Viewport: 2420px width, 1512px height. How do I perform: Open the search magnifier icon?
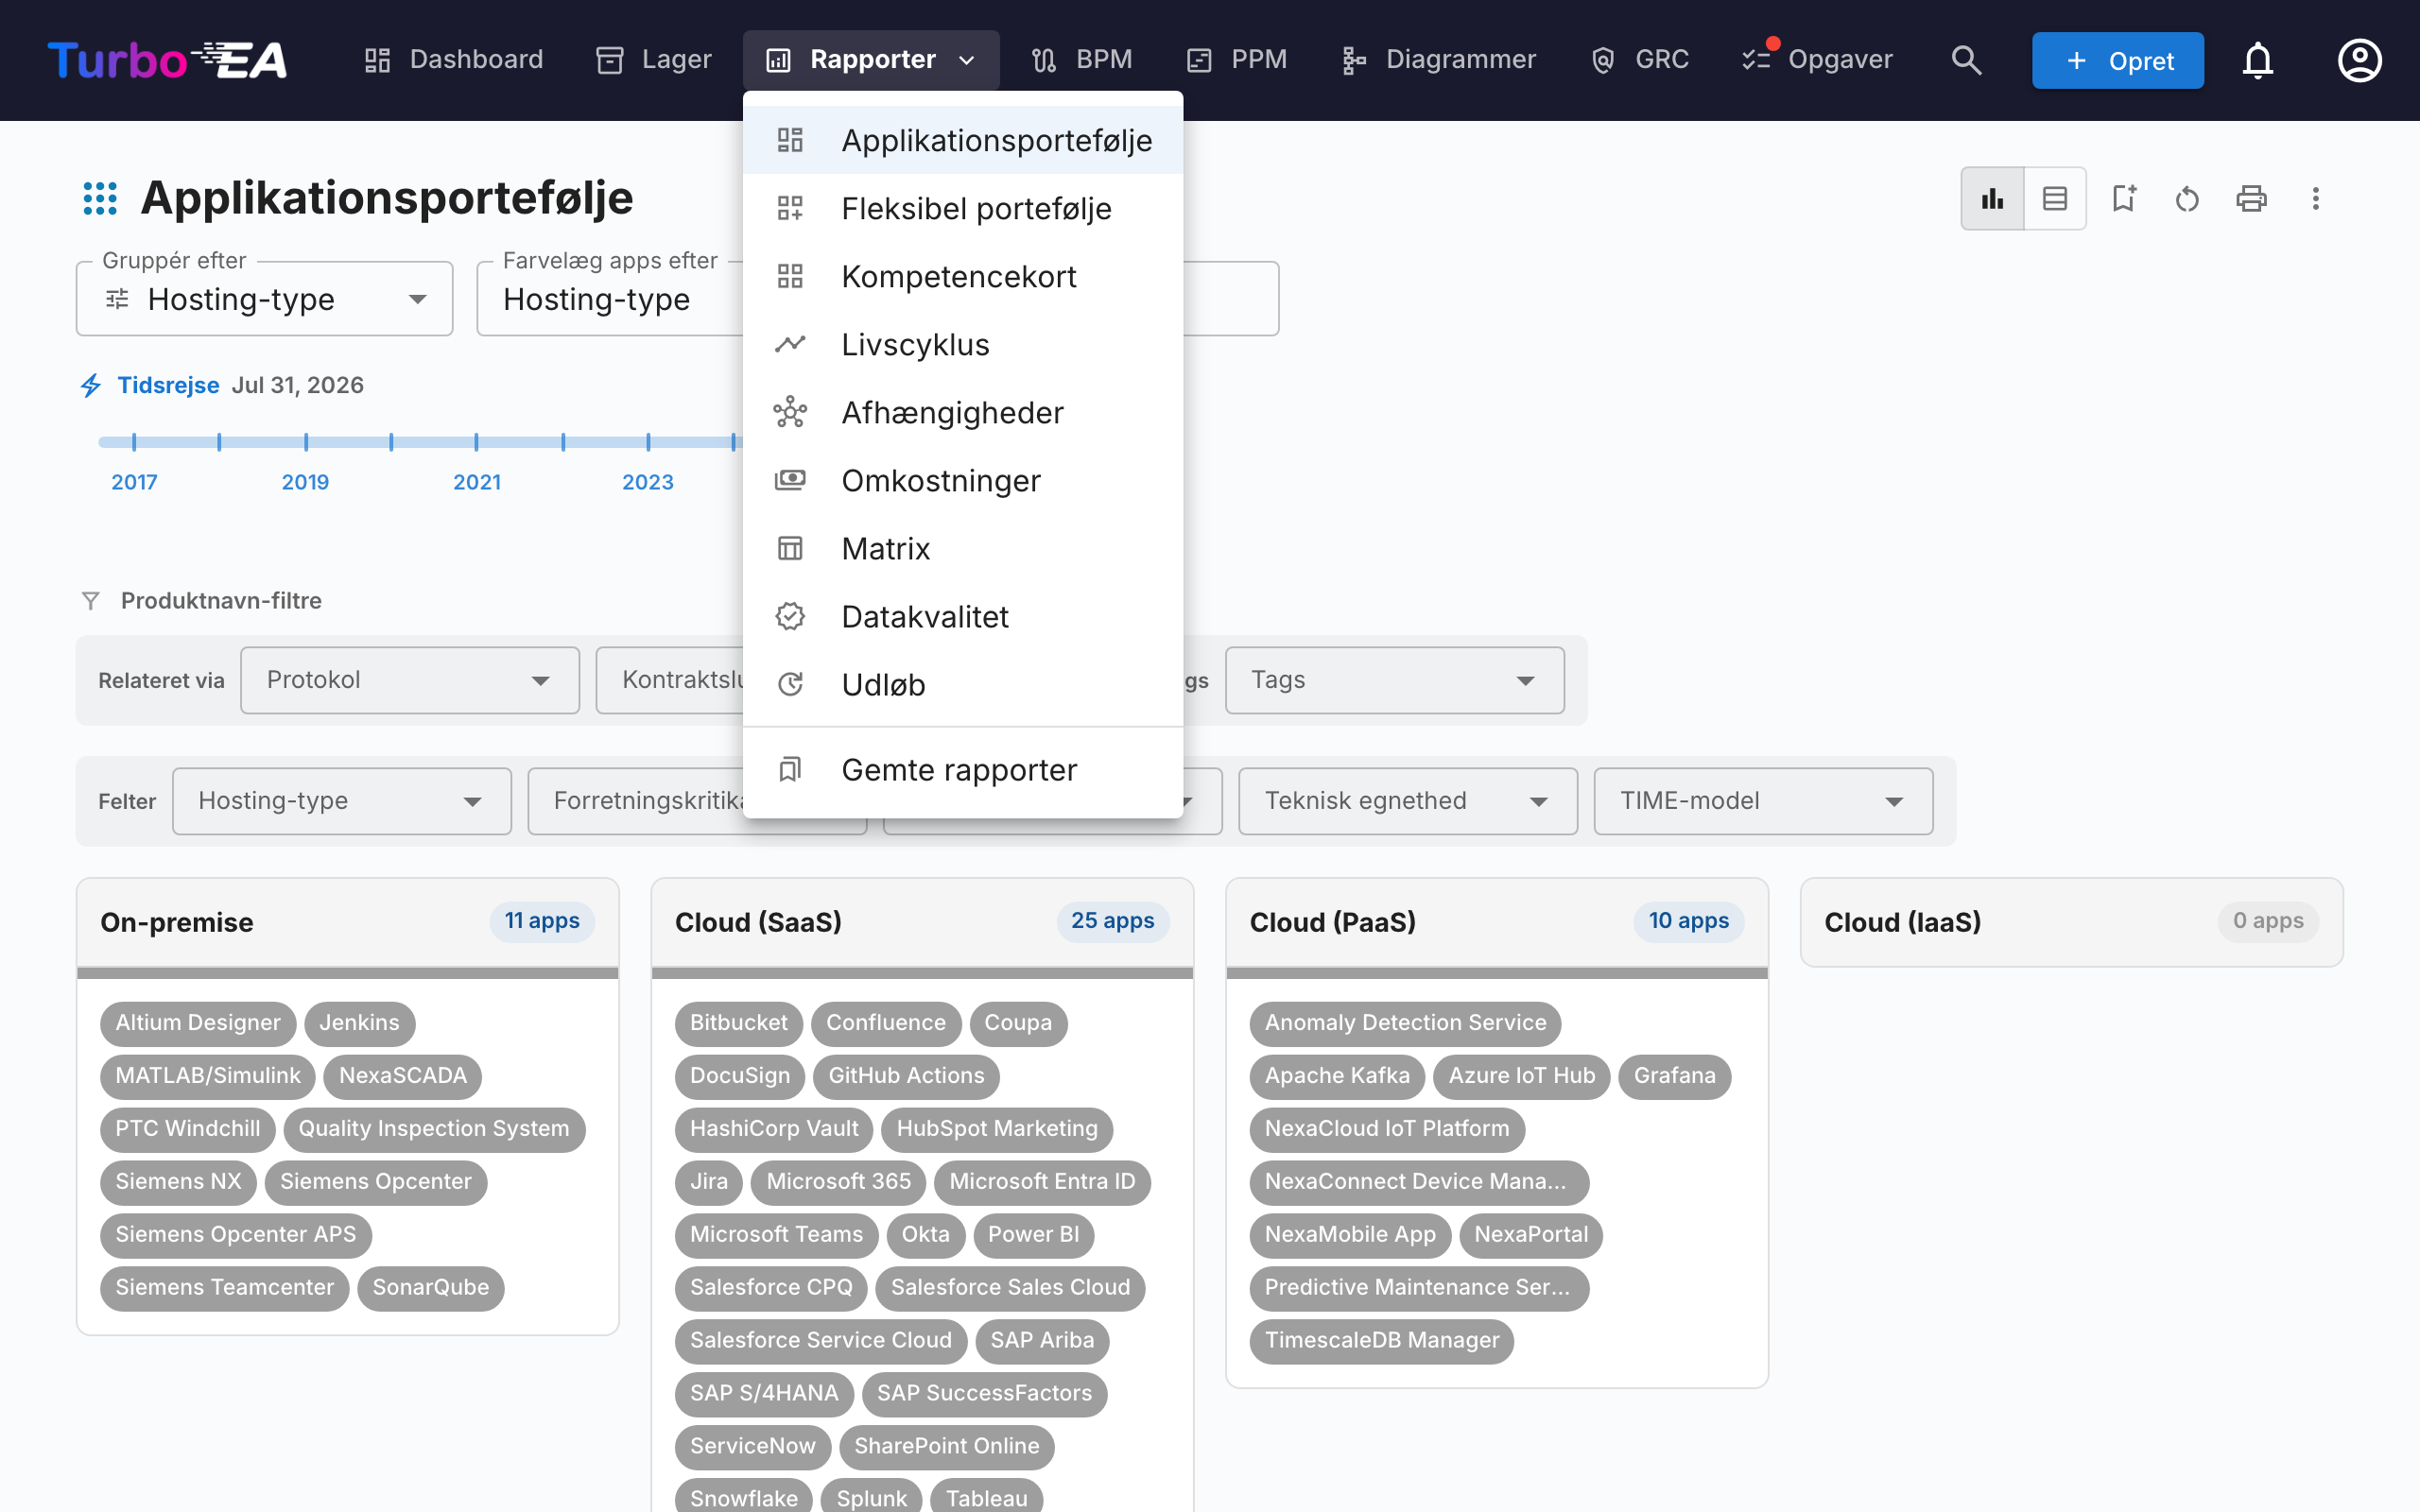pos(1966,60)
